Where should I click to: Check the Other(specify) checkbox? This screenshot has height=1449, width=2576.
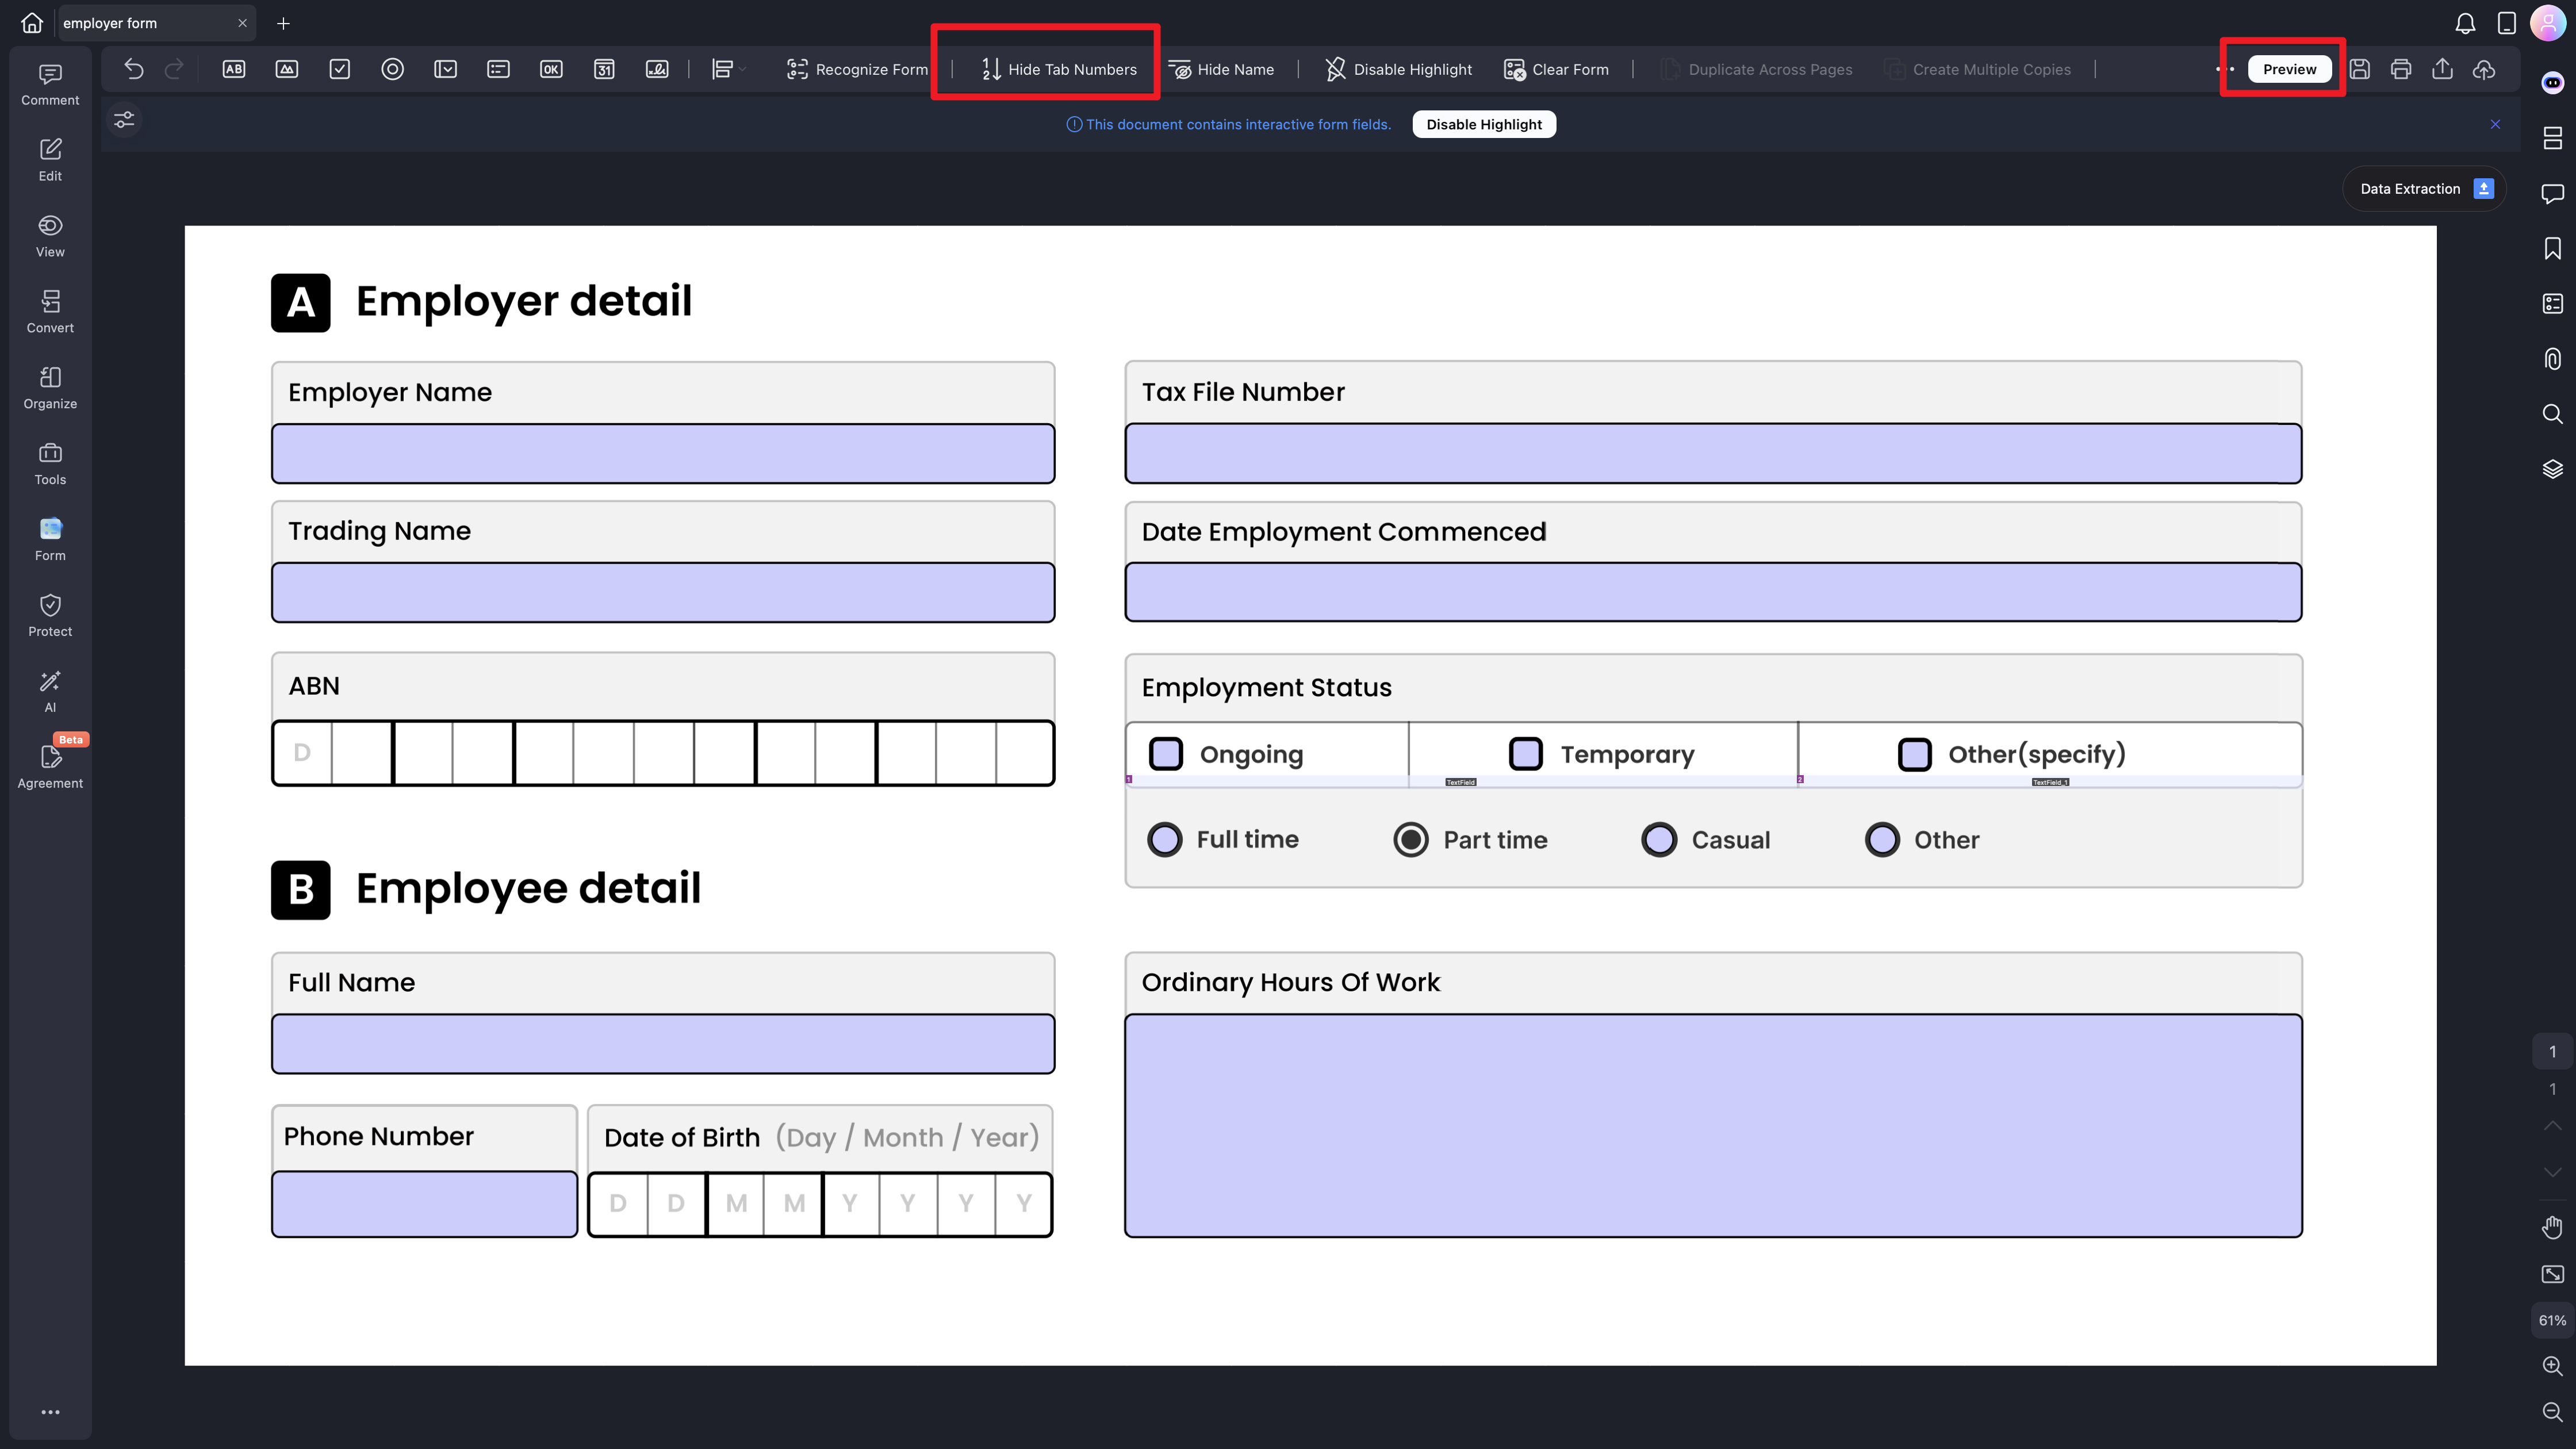(x=1915, y=754)
